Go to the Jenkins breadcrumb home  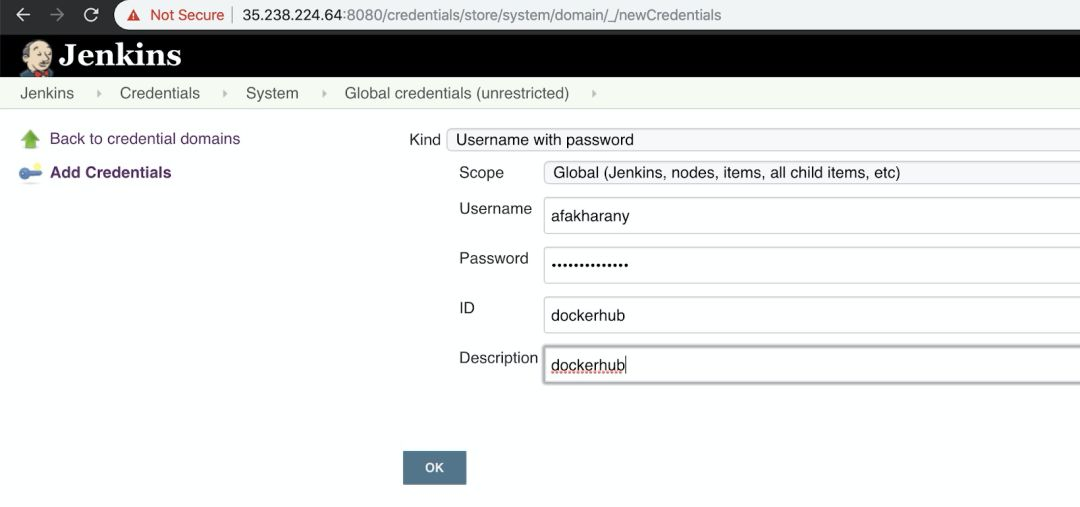point(47,93)
